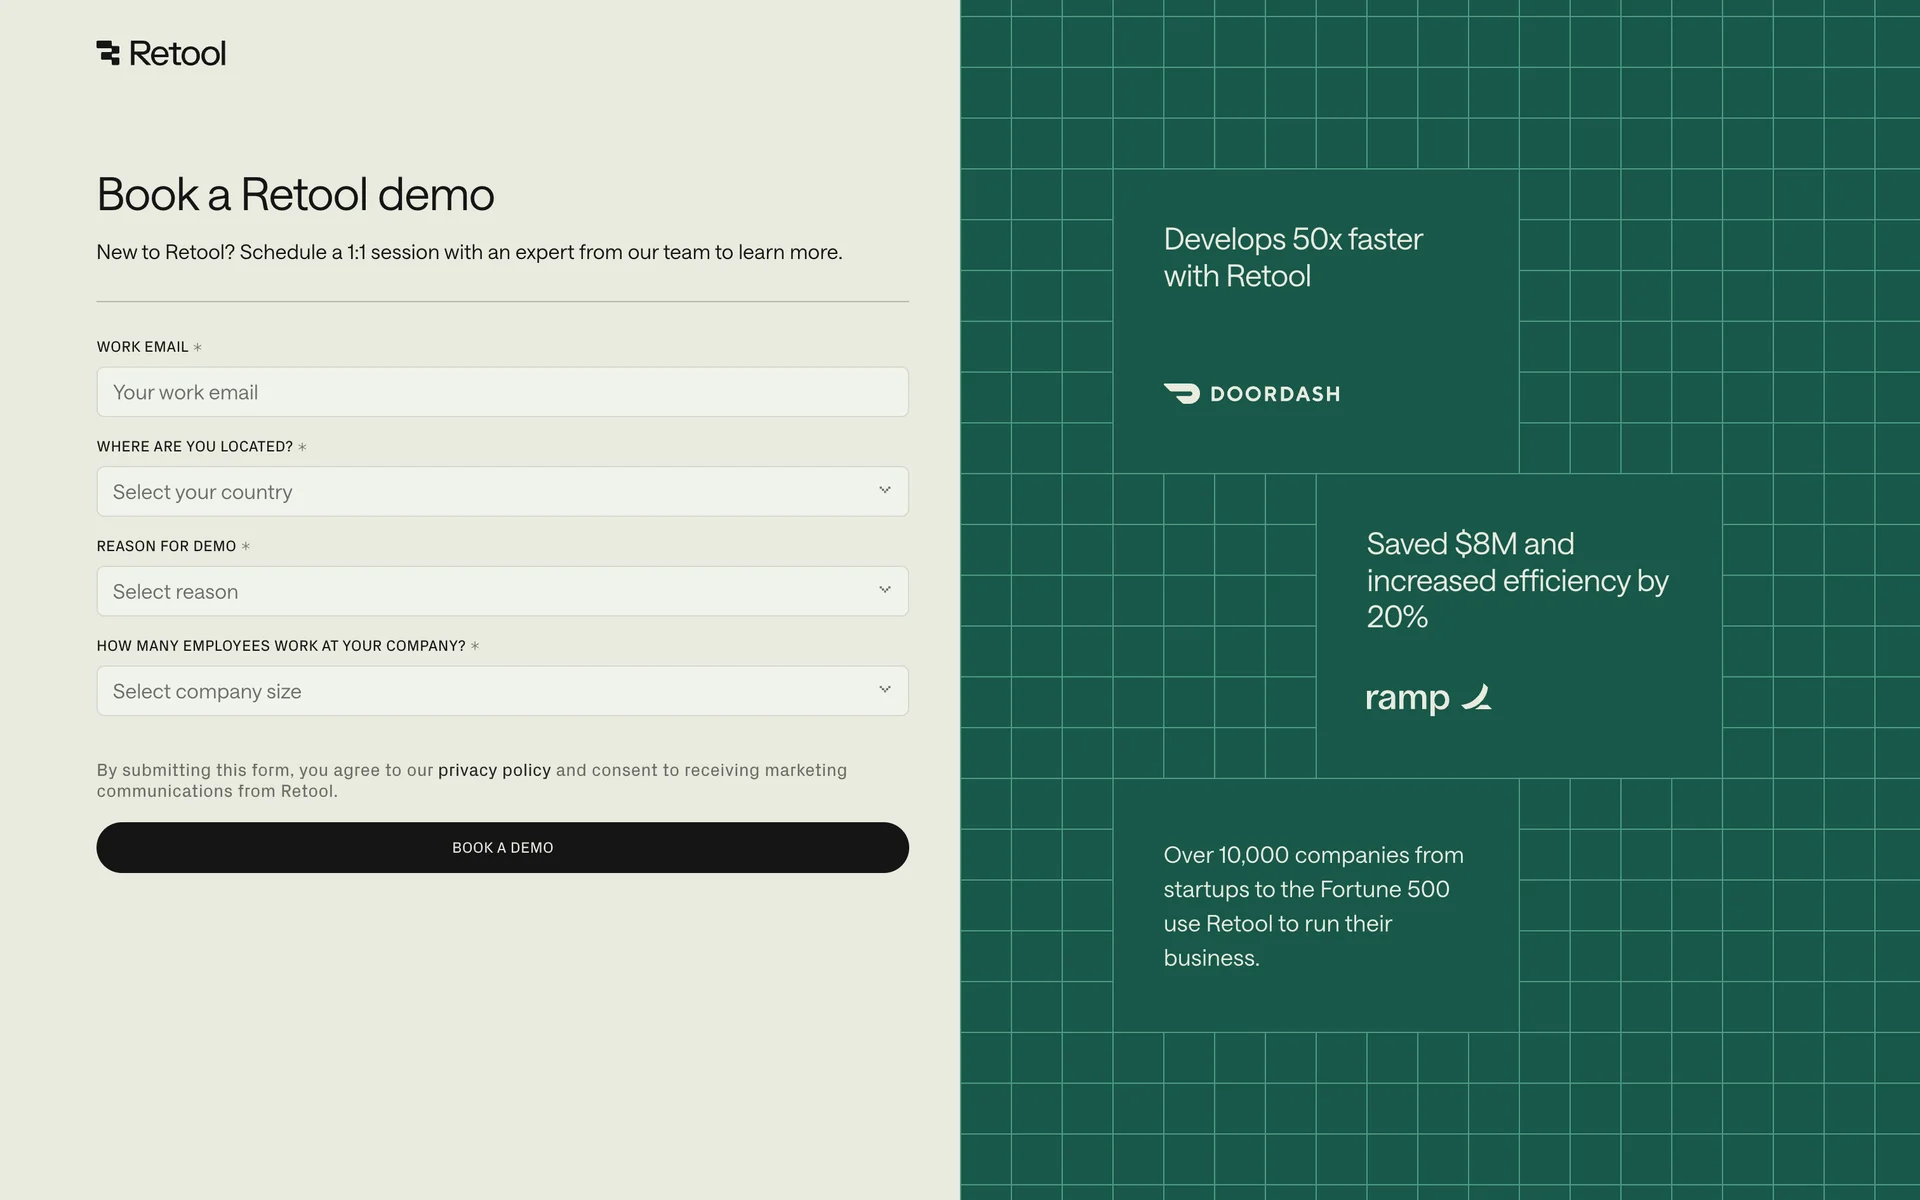Click the chevron on the reason selector
Viewport: 1920px width, 1200px height.
click(x=884, y=590)
